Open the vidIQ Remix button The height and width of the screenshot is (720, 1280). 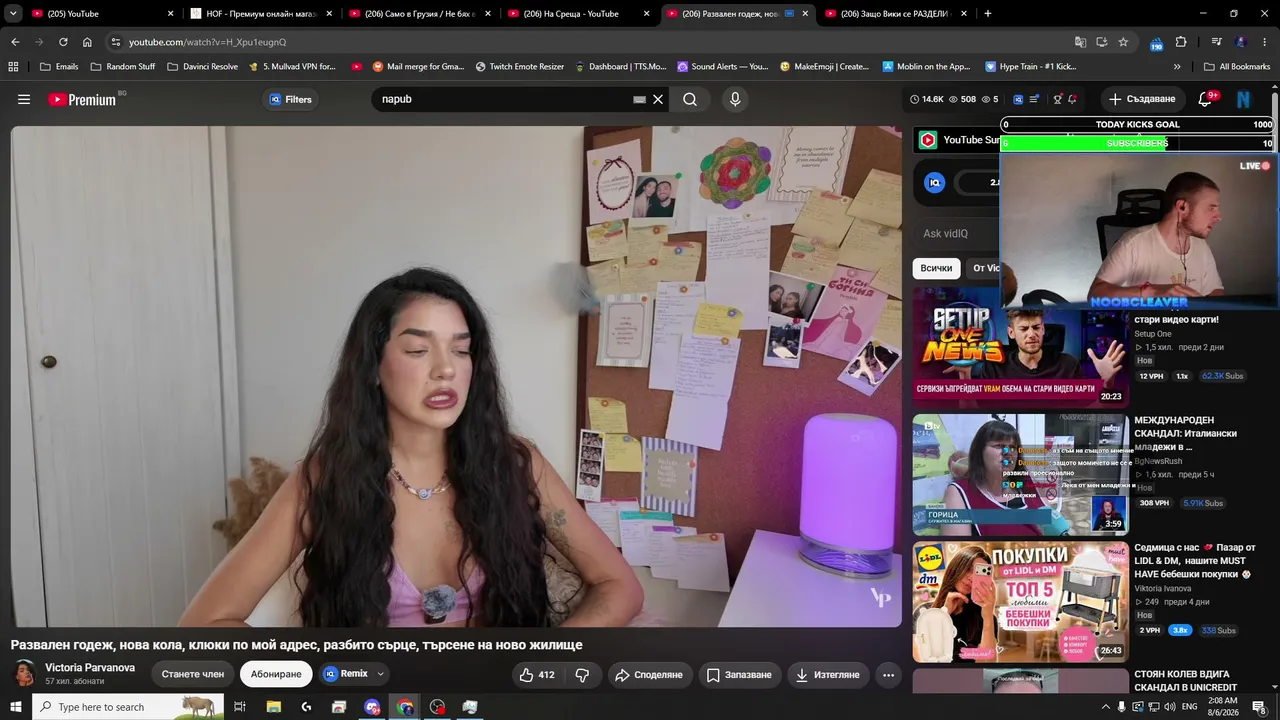pos(346,674)
